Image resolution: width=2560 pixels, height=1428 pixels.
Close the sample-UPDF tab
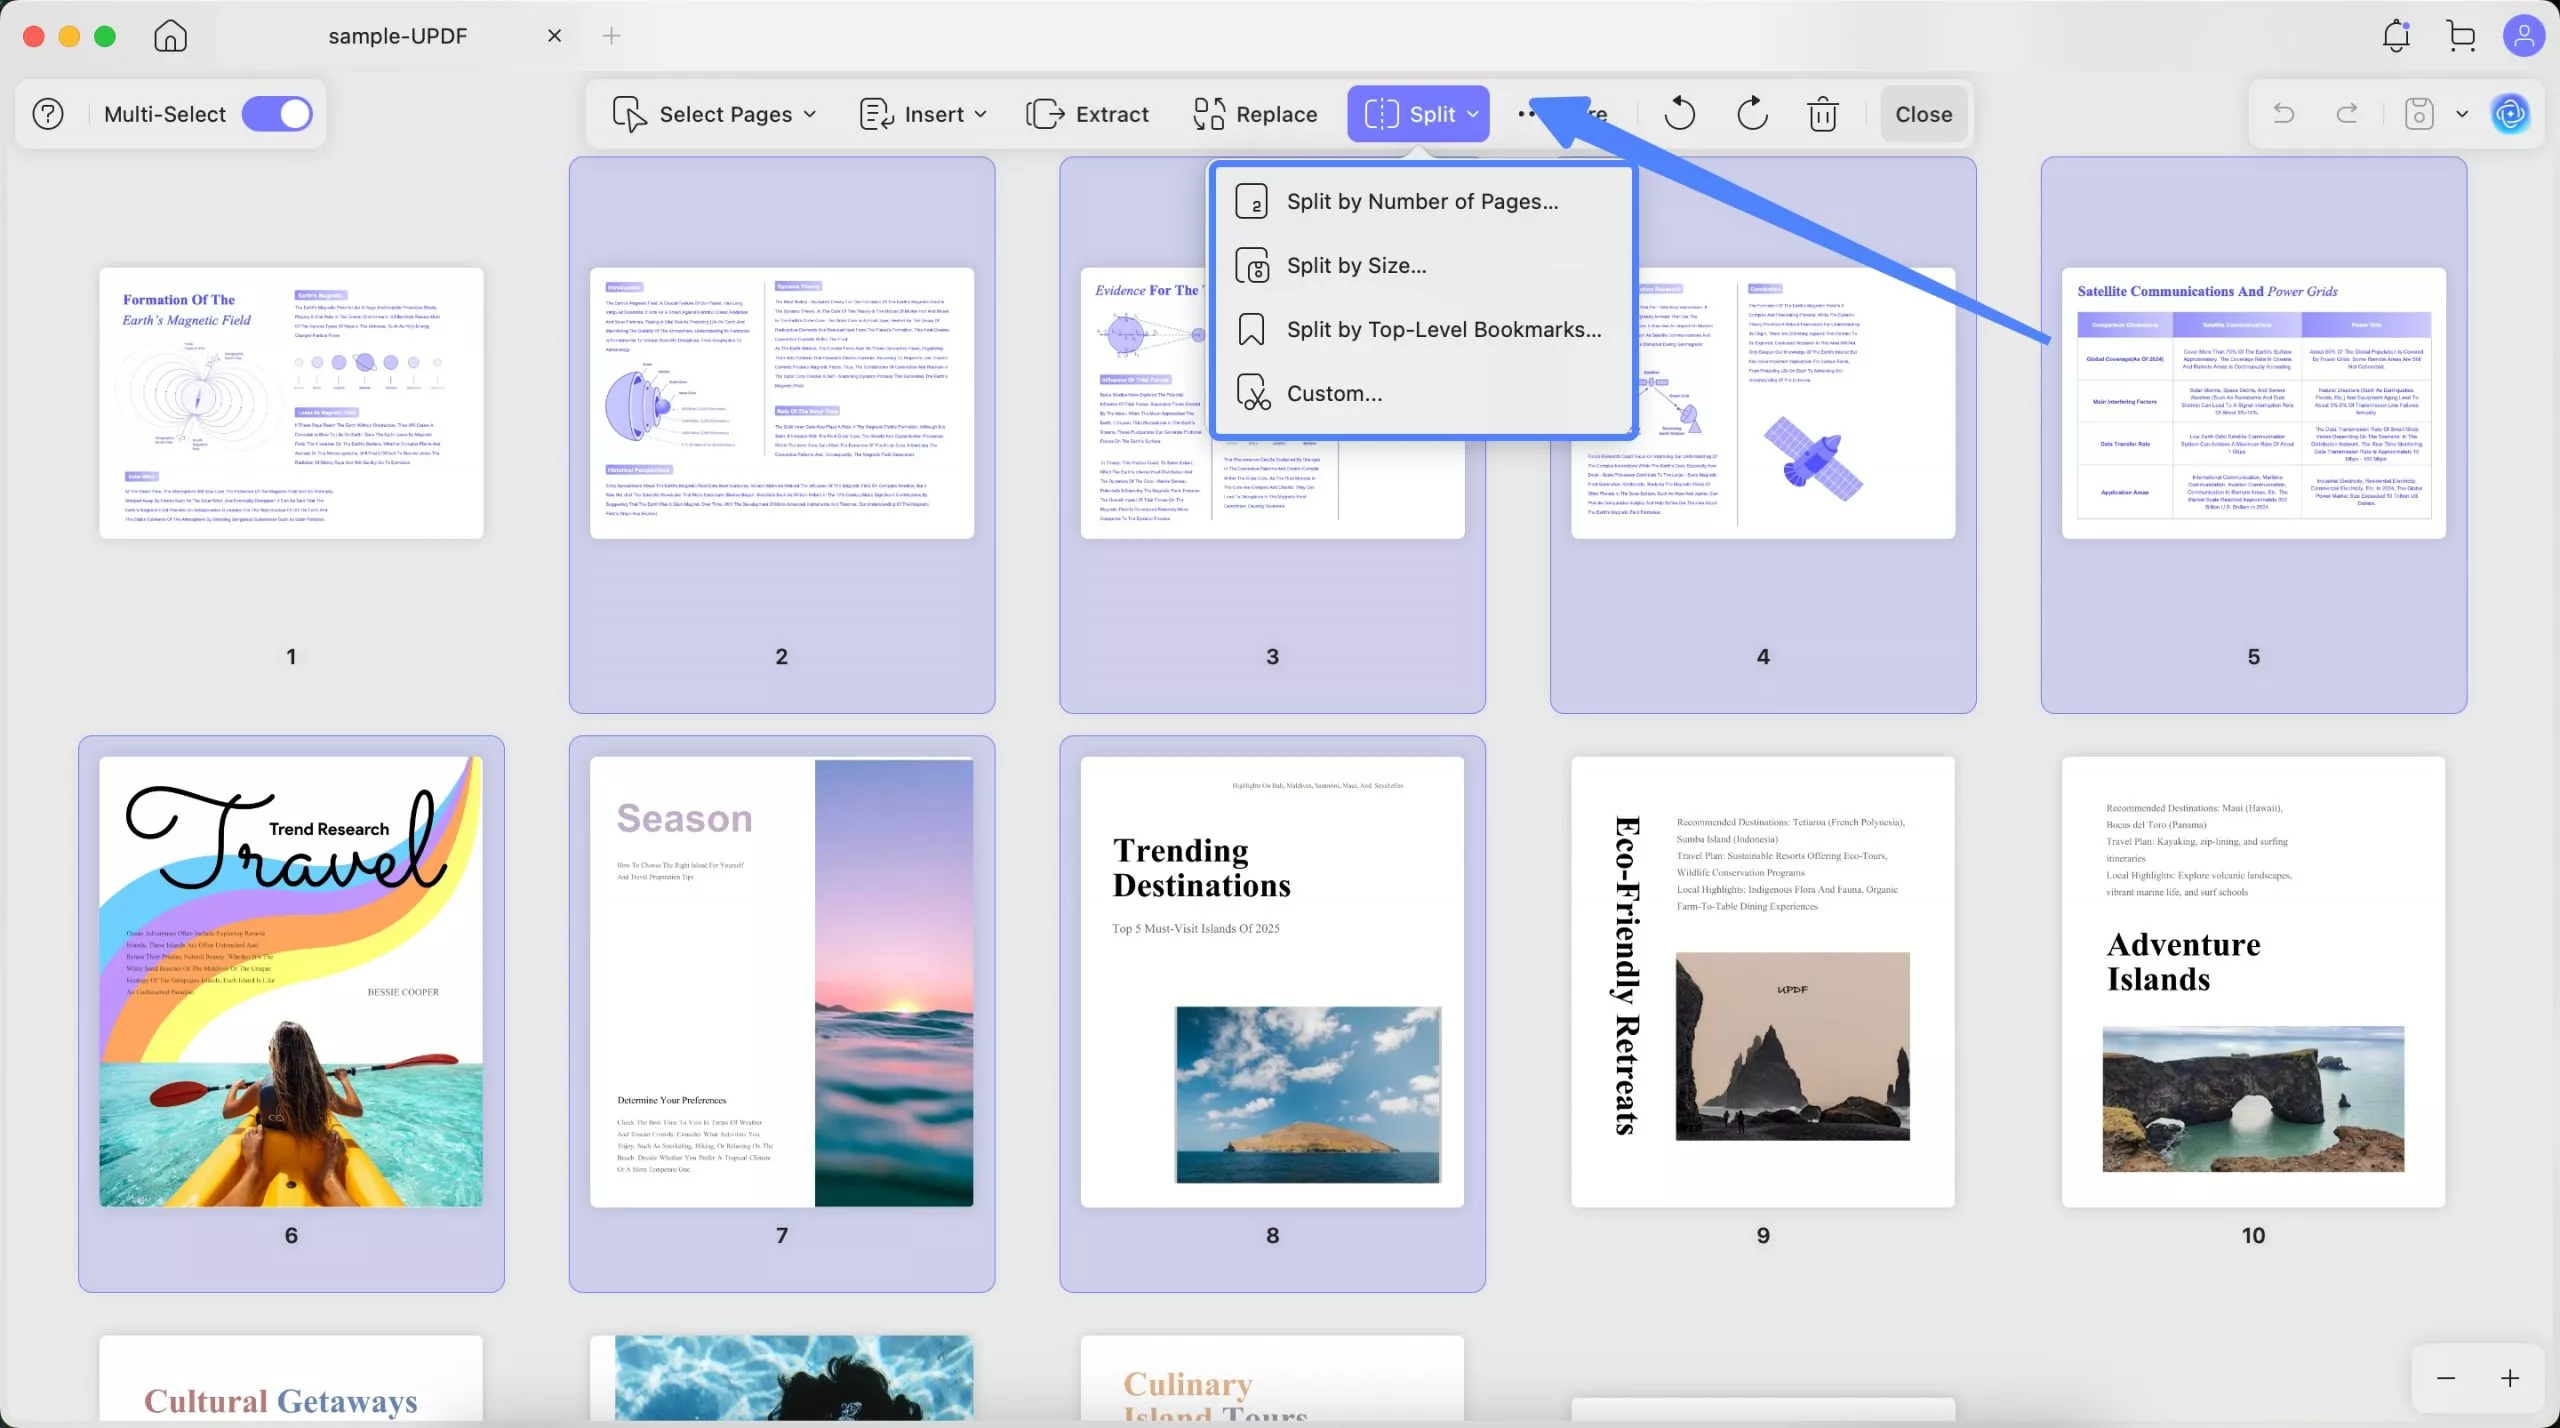click(554, 36)
